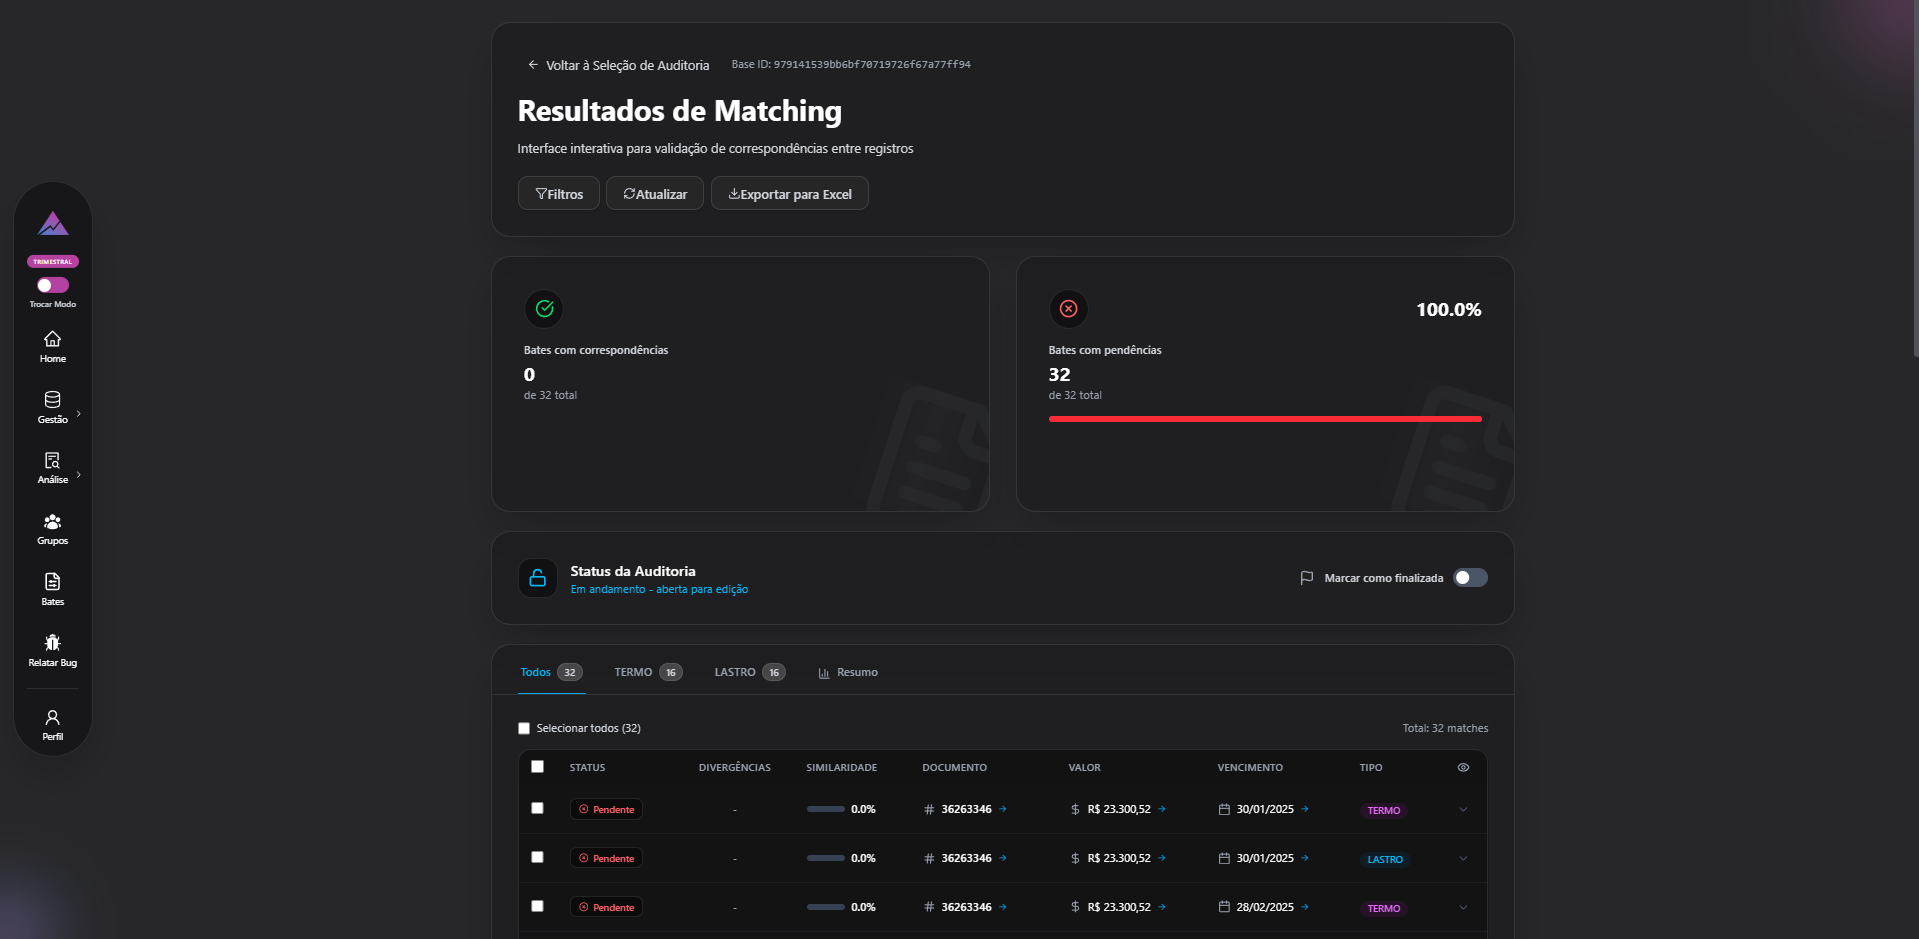Click the green check icon on correspondências card
The height and width of the screenshot is (939, 1919).
coord(545,309)
